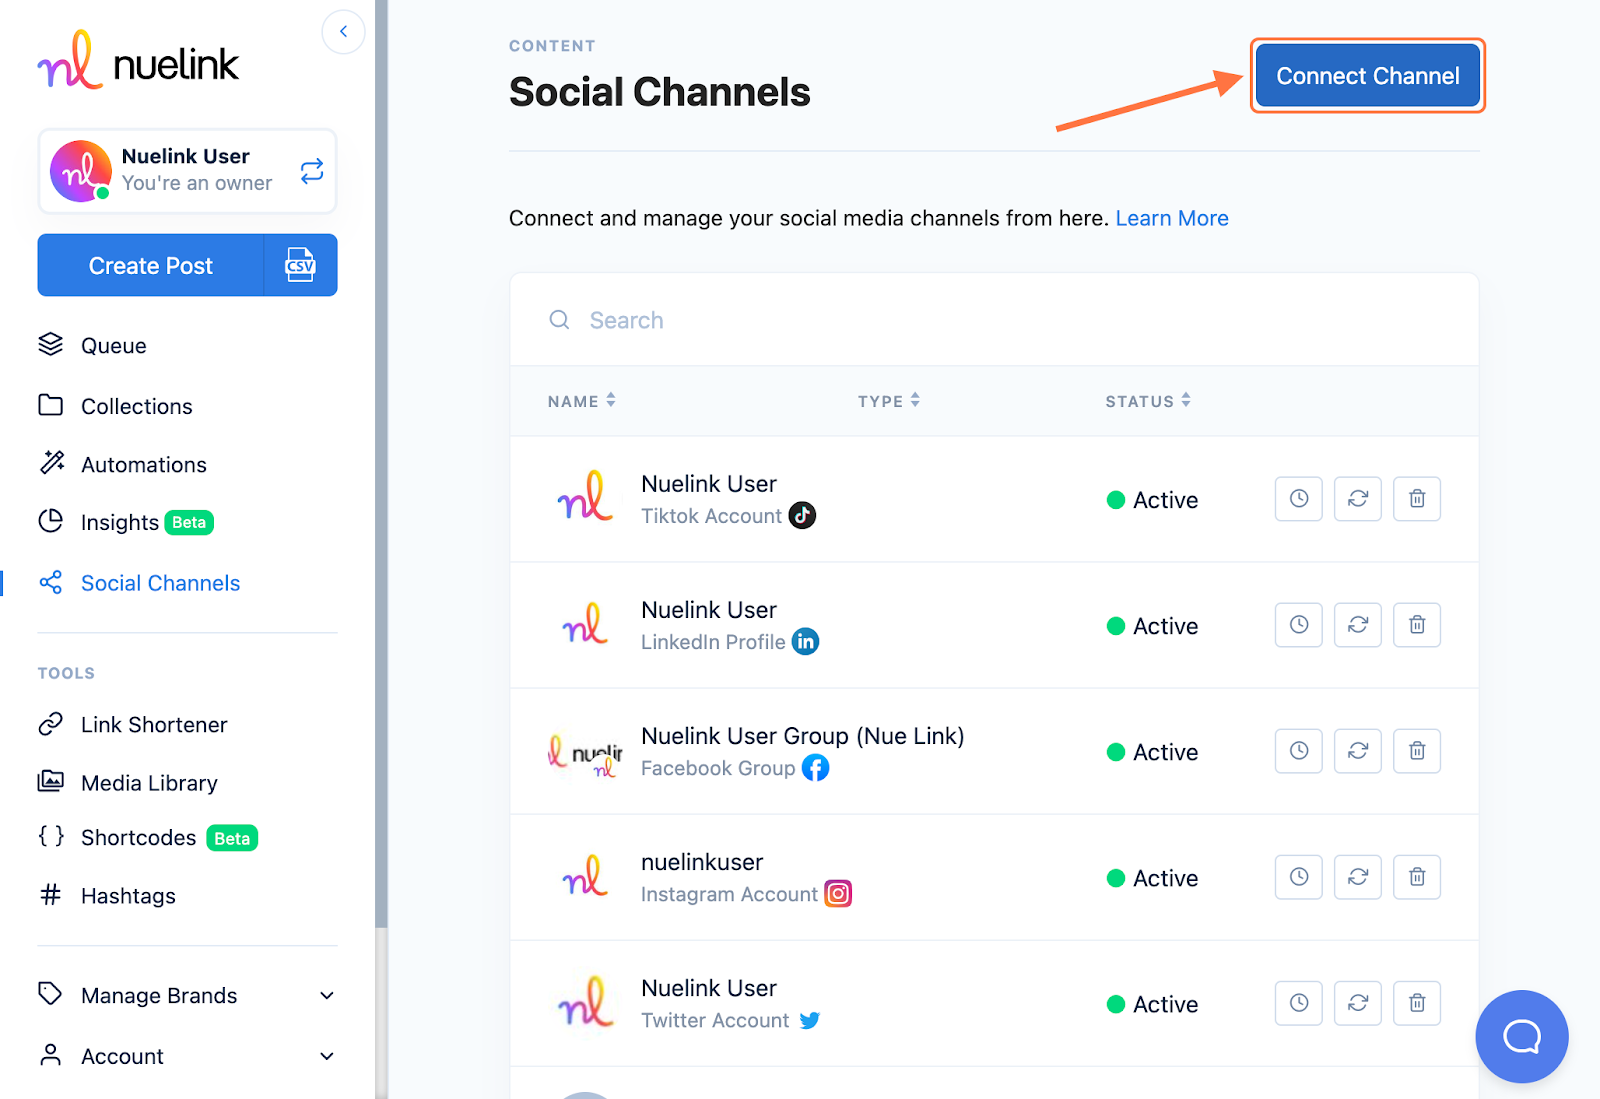
Task: Click the Nuelink User brand avatar
Action: coord(81,171)
